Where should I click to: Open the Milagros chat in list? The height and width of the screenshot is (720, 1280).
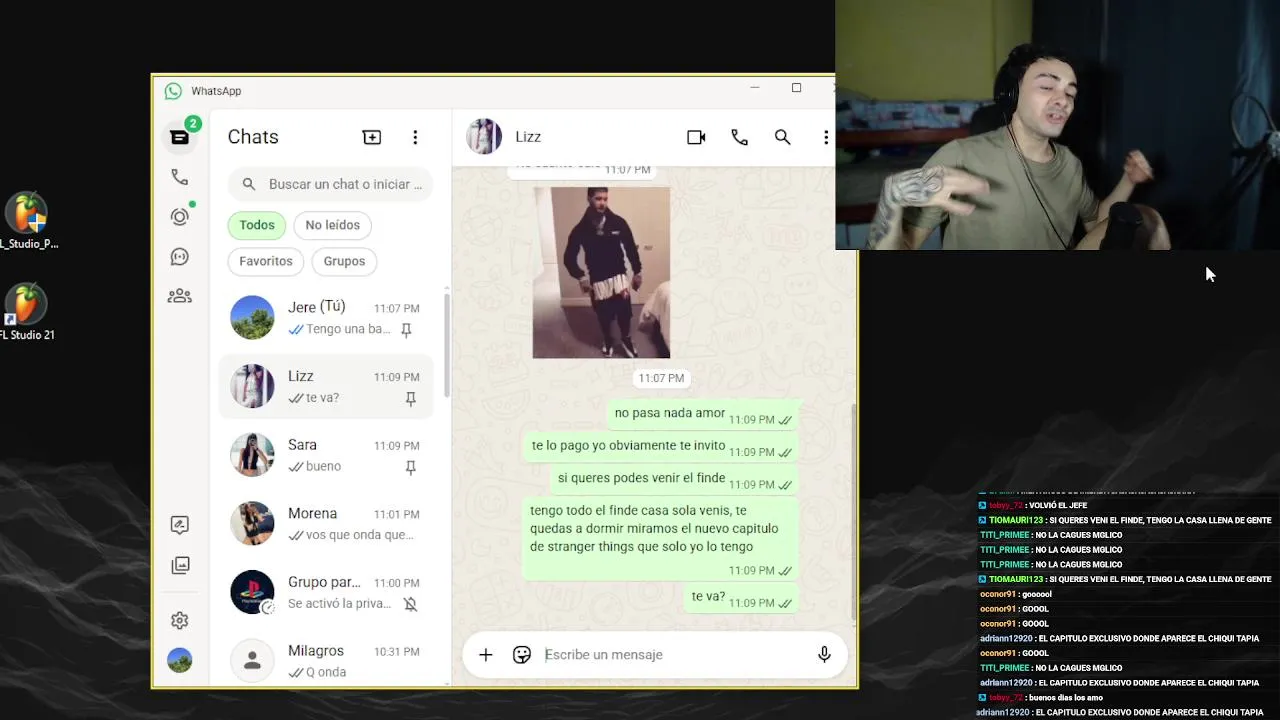(x=326, y=661)
